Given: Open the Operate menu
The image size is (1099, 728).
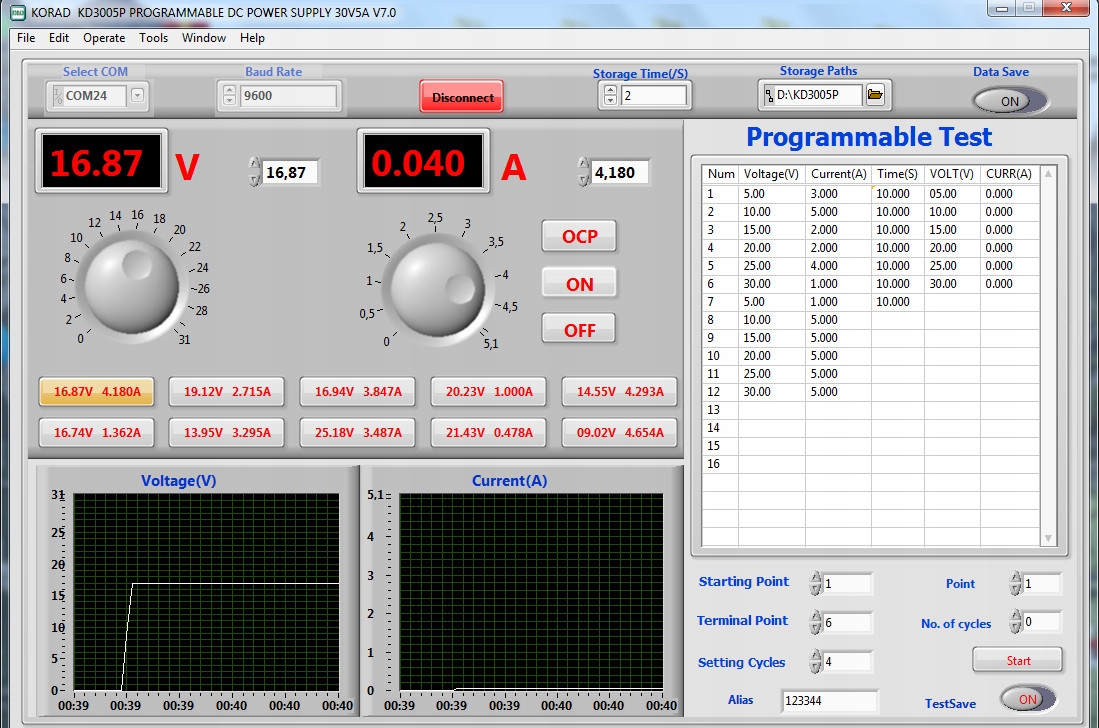Looking at the screenshot, I should point(104,38).
